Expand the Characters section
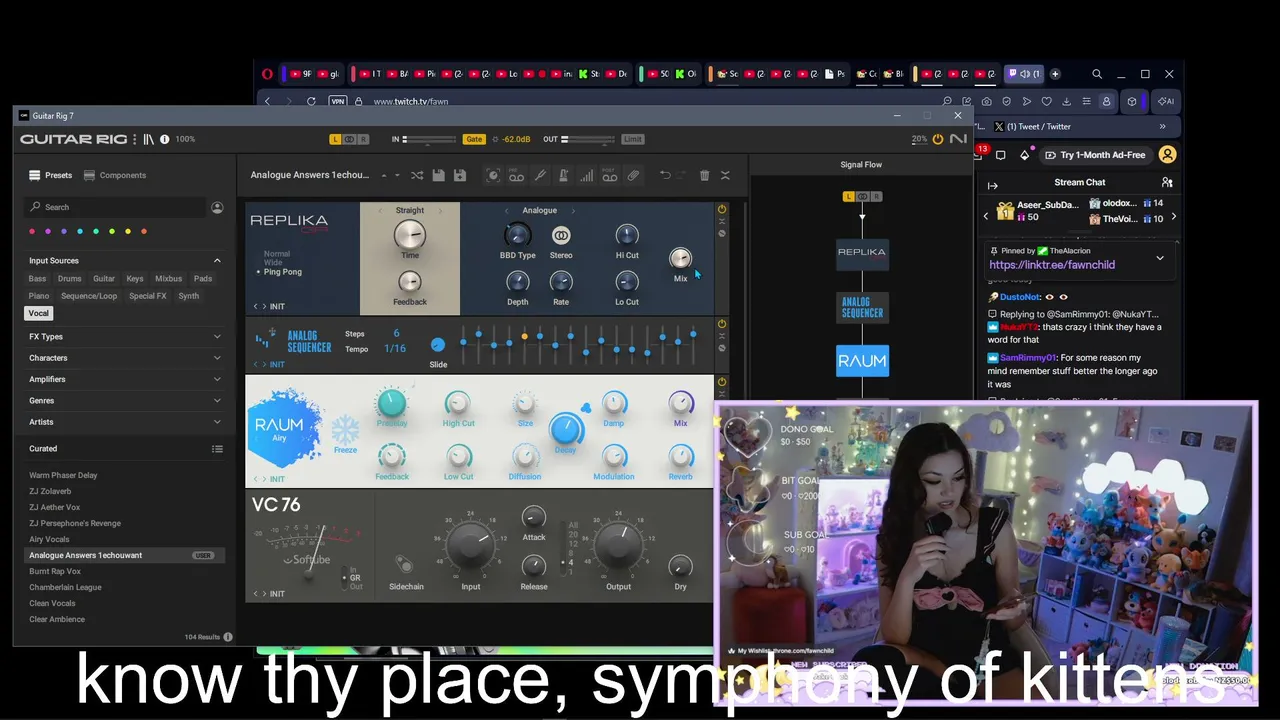Screen dimensions: 1280x720 point(217,358)
